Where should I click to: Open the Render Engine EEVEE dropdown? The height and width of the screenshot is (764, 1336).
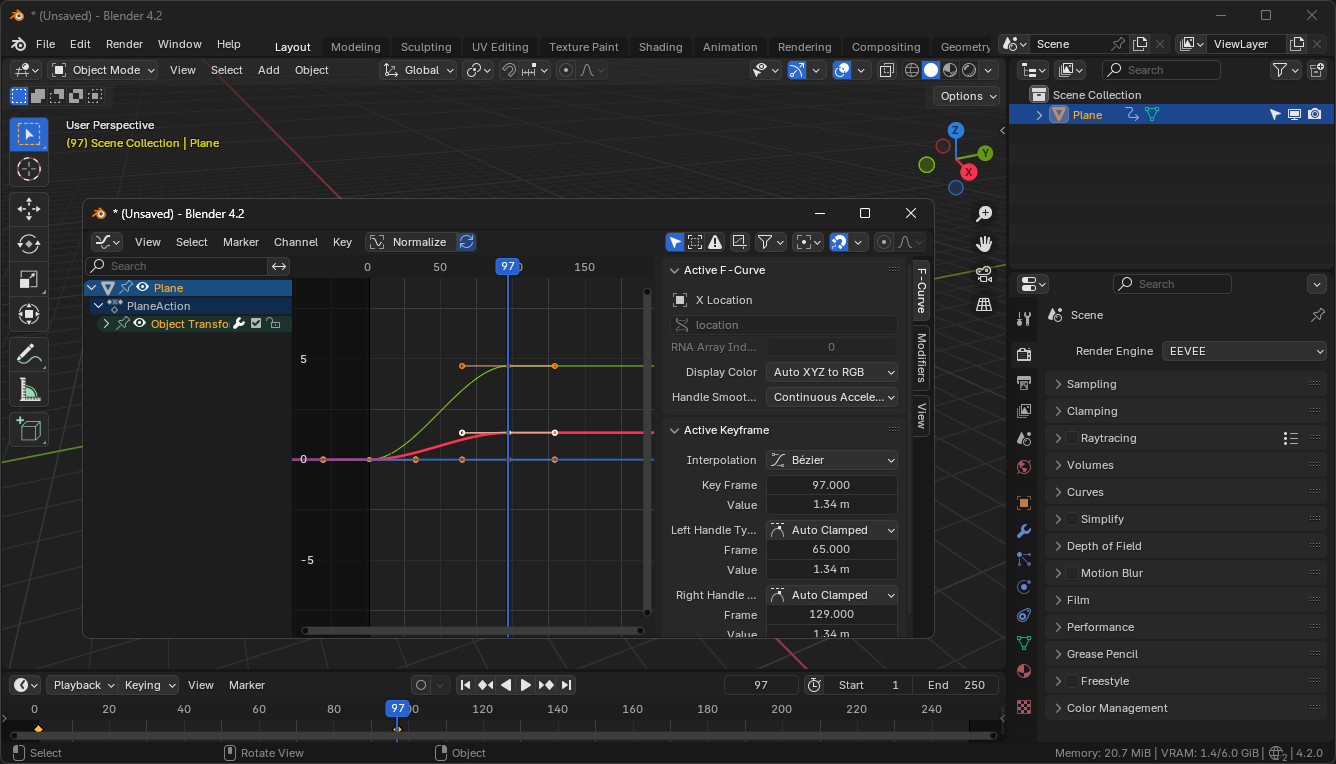pos(1244,351)
